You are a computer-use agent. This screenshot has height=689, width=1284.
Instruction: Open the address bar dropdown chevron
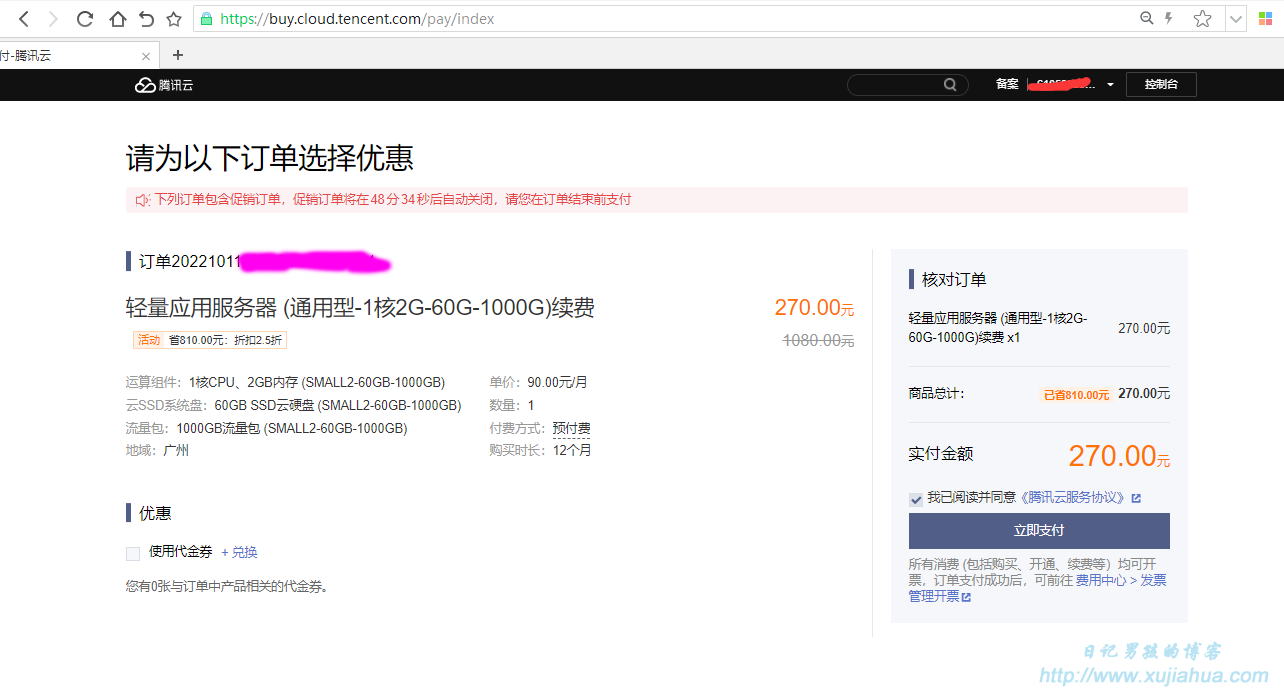(x=1236, y=19)
